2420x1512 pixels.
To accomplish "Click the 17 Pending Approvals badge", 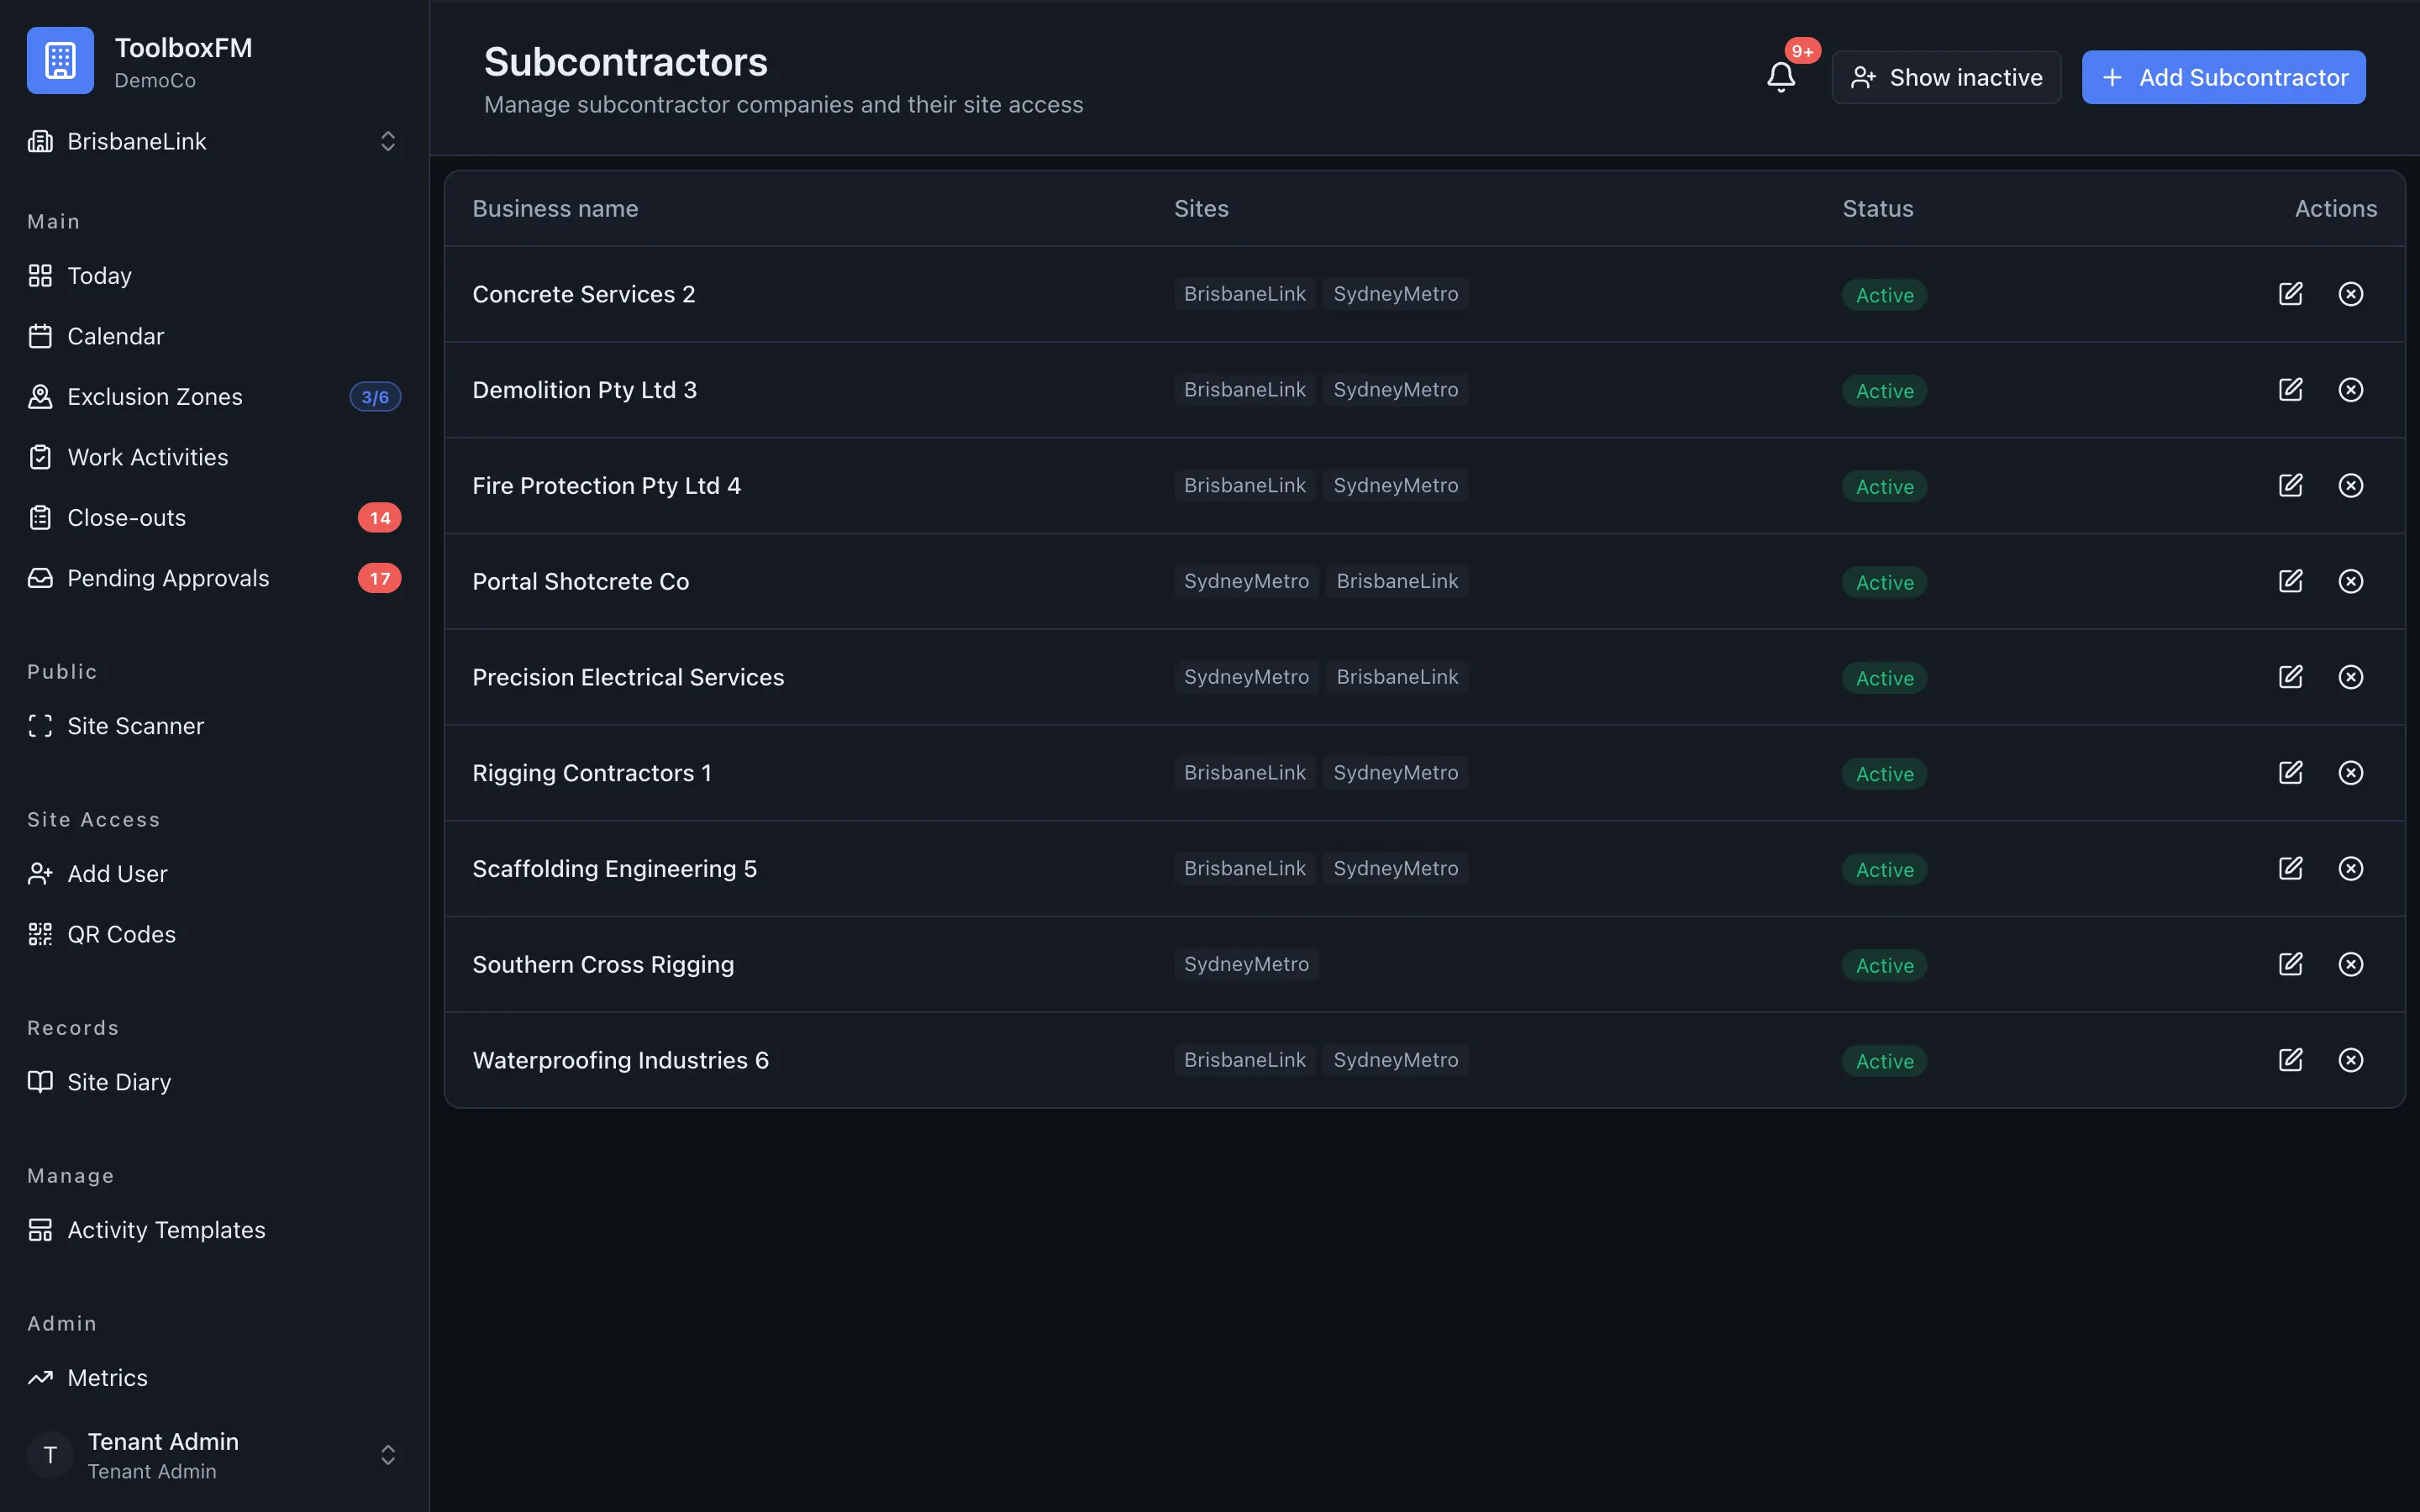I will (x=379, y=578).
